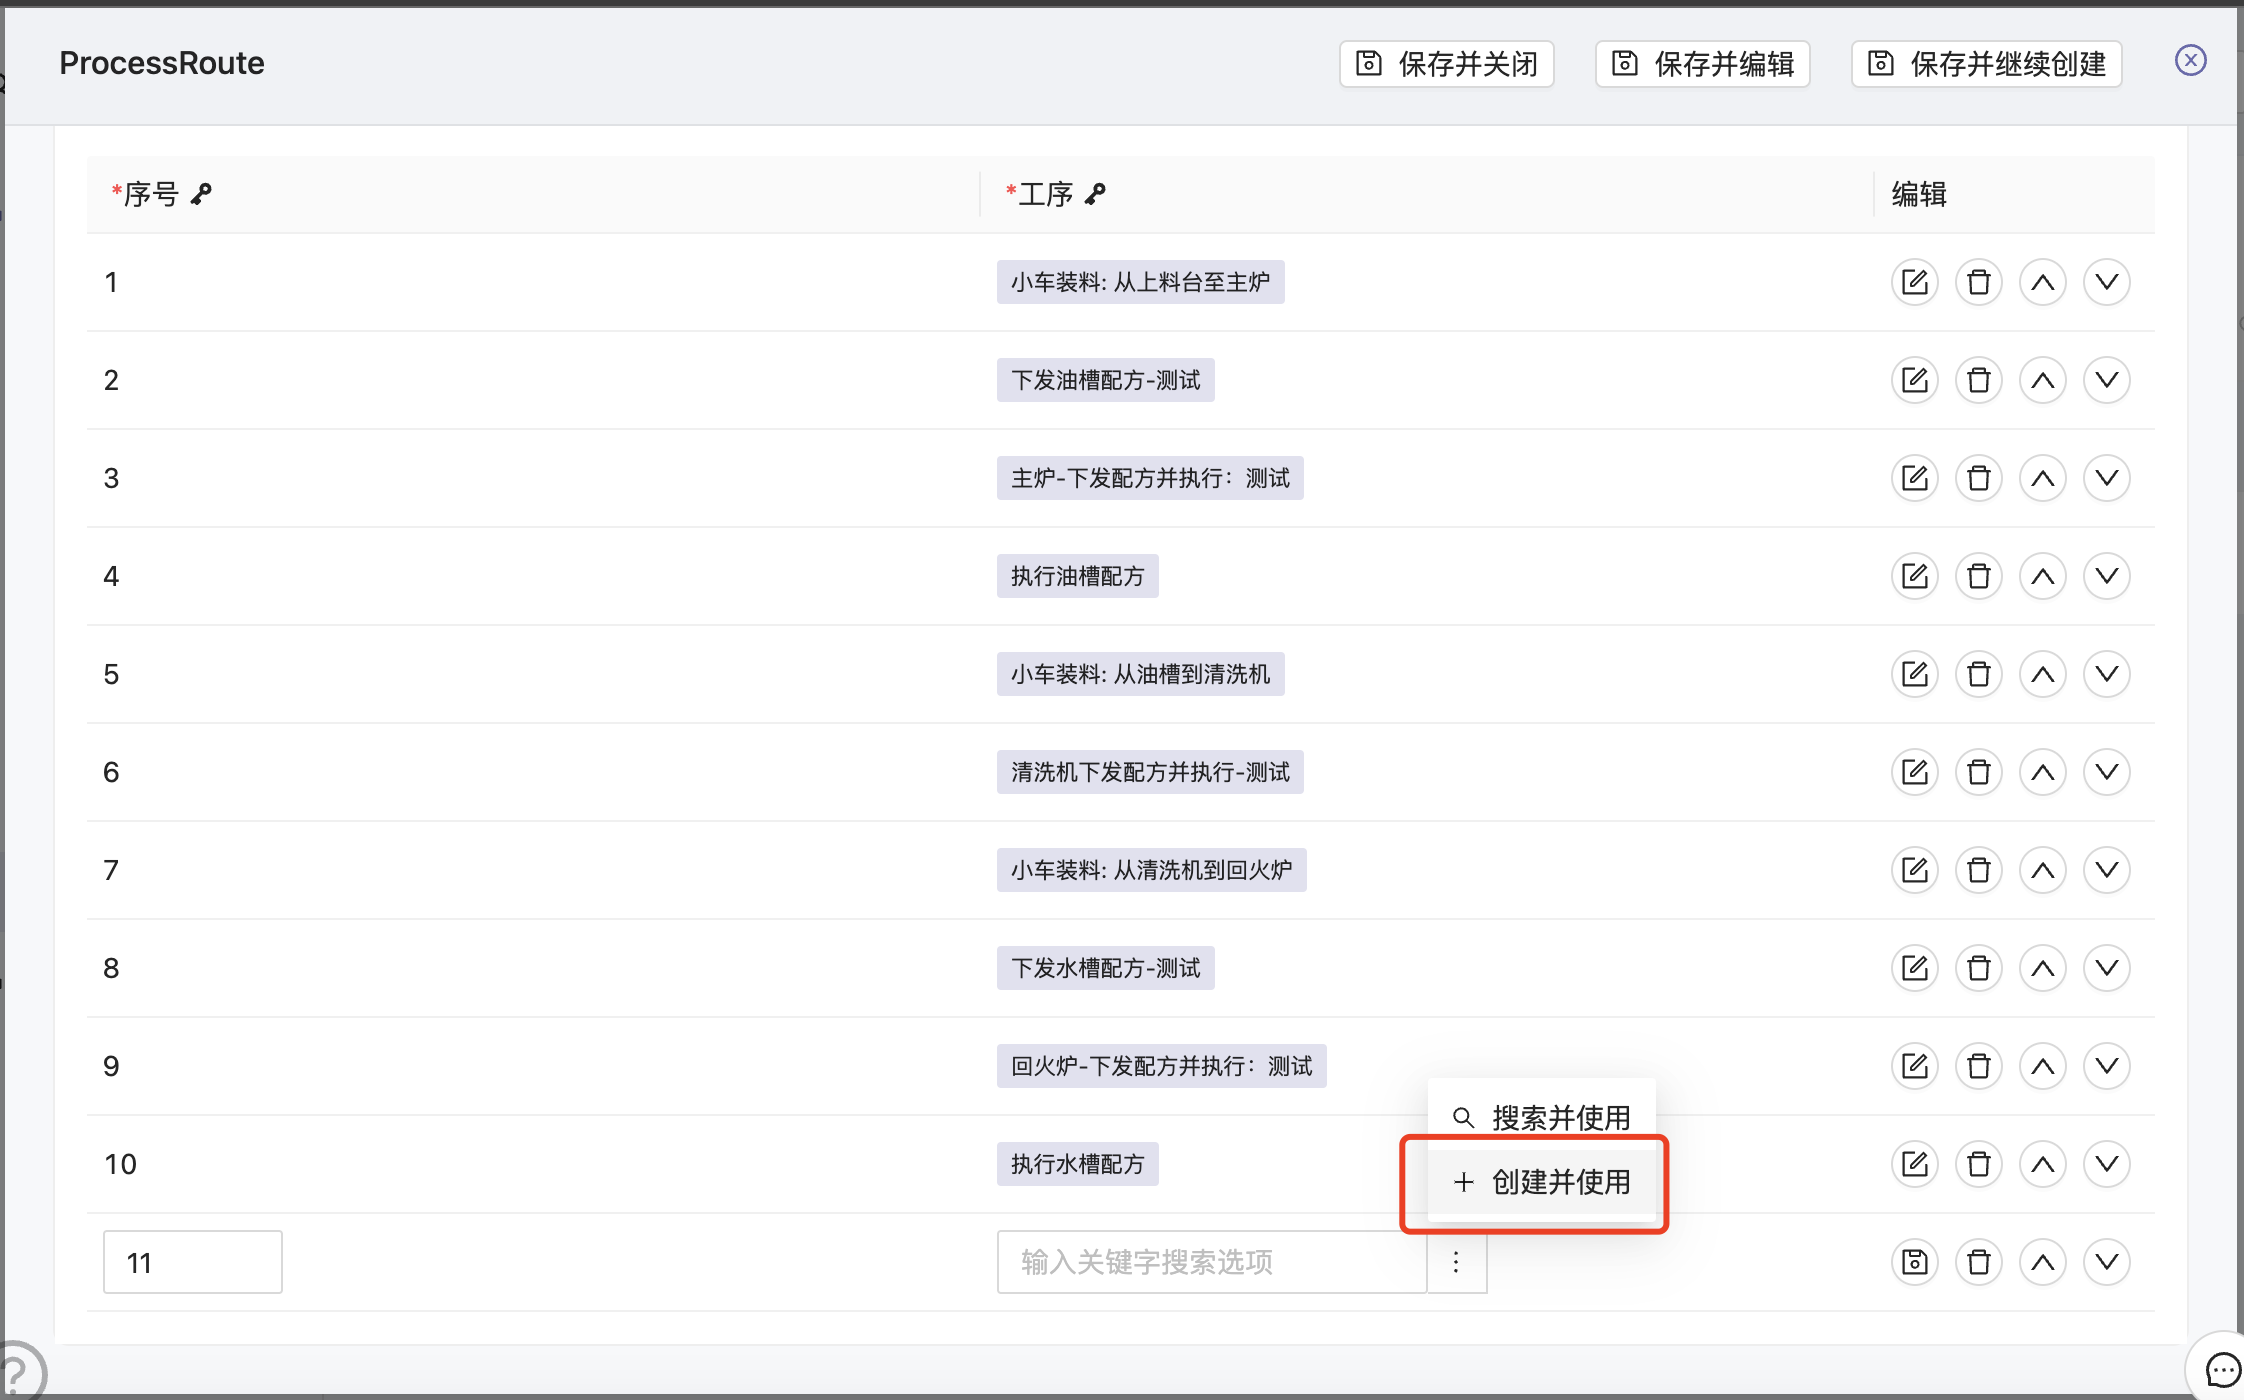Click 保存并编辑 button
This screenshot has height=1400, width=2244.
[1702, 64]
